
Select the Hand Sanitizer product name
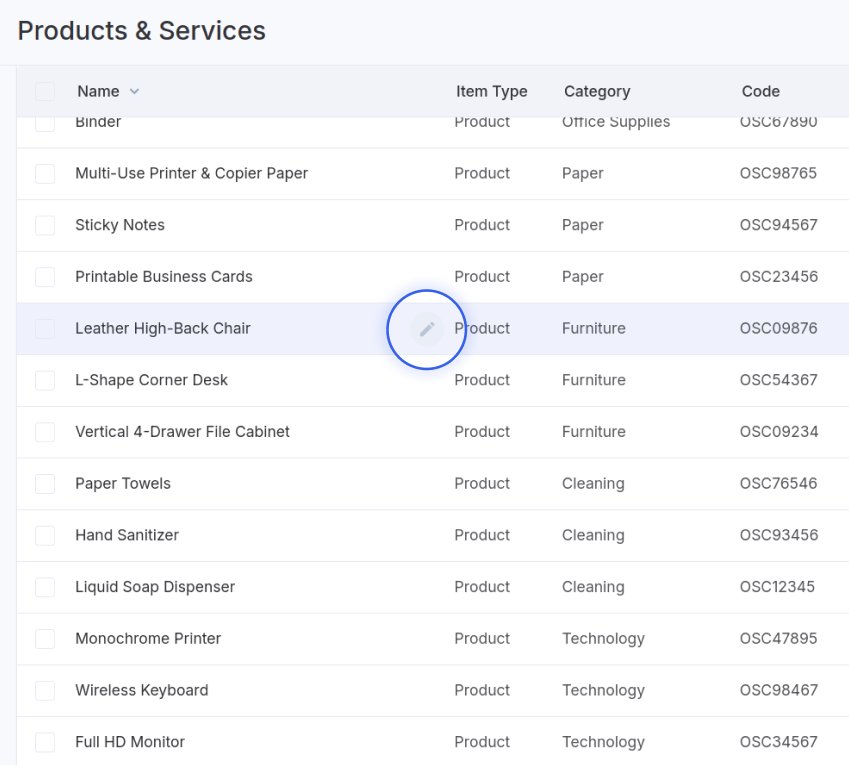click(x=127, y=535)
